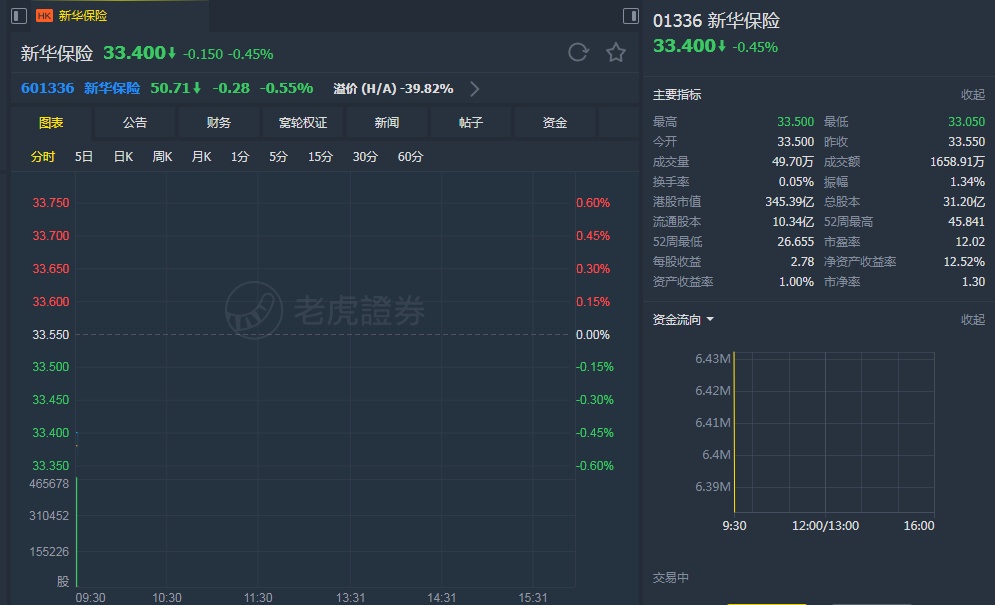Open the 资金 tab

coord(555,123)
